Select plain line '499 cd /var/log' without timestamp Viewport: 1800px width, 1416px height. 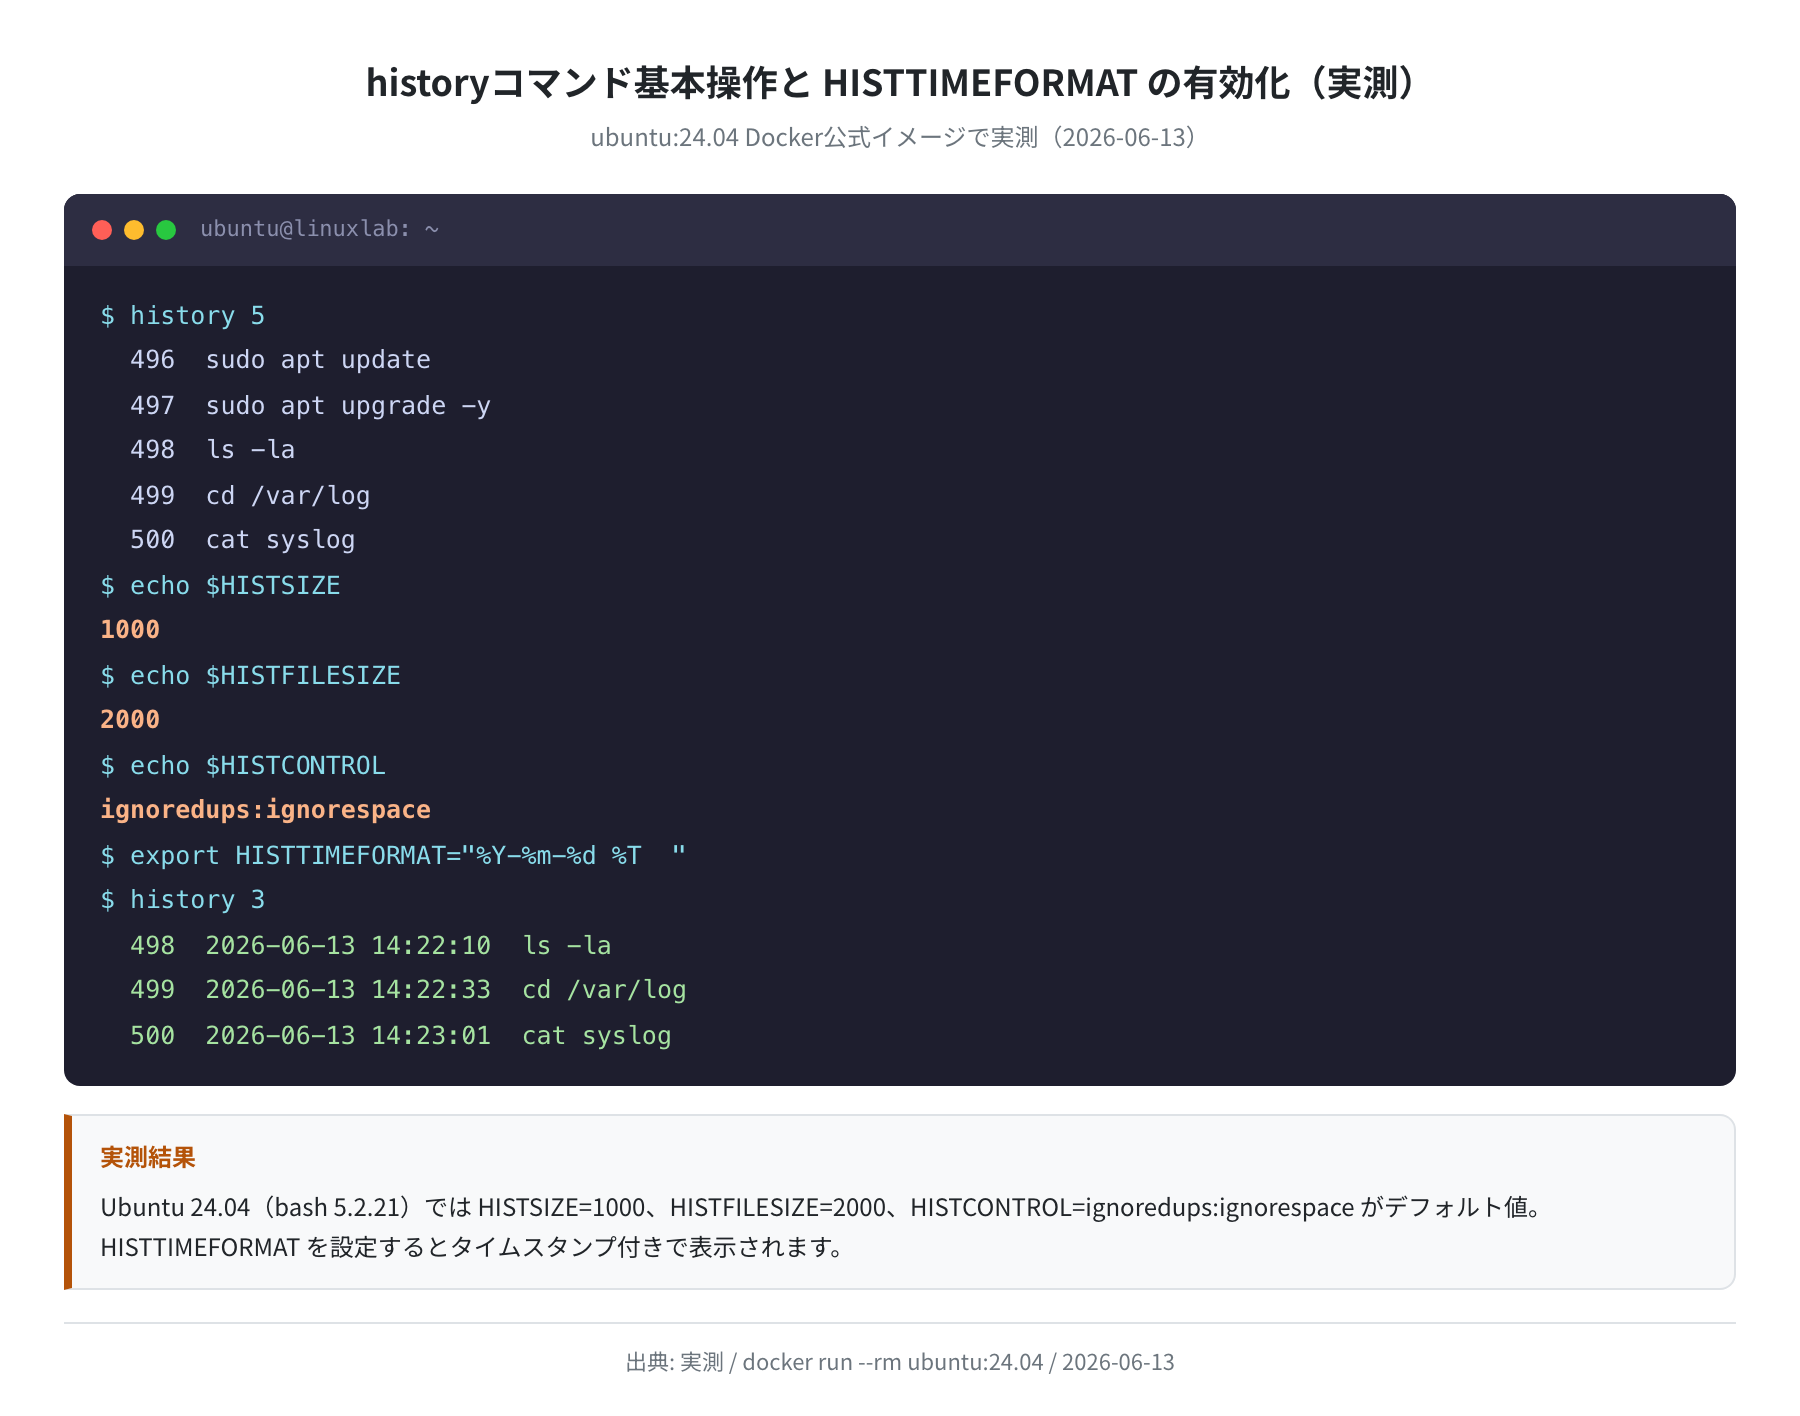coord(250,495)
